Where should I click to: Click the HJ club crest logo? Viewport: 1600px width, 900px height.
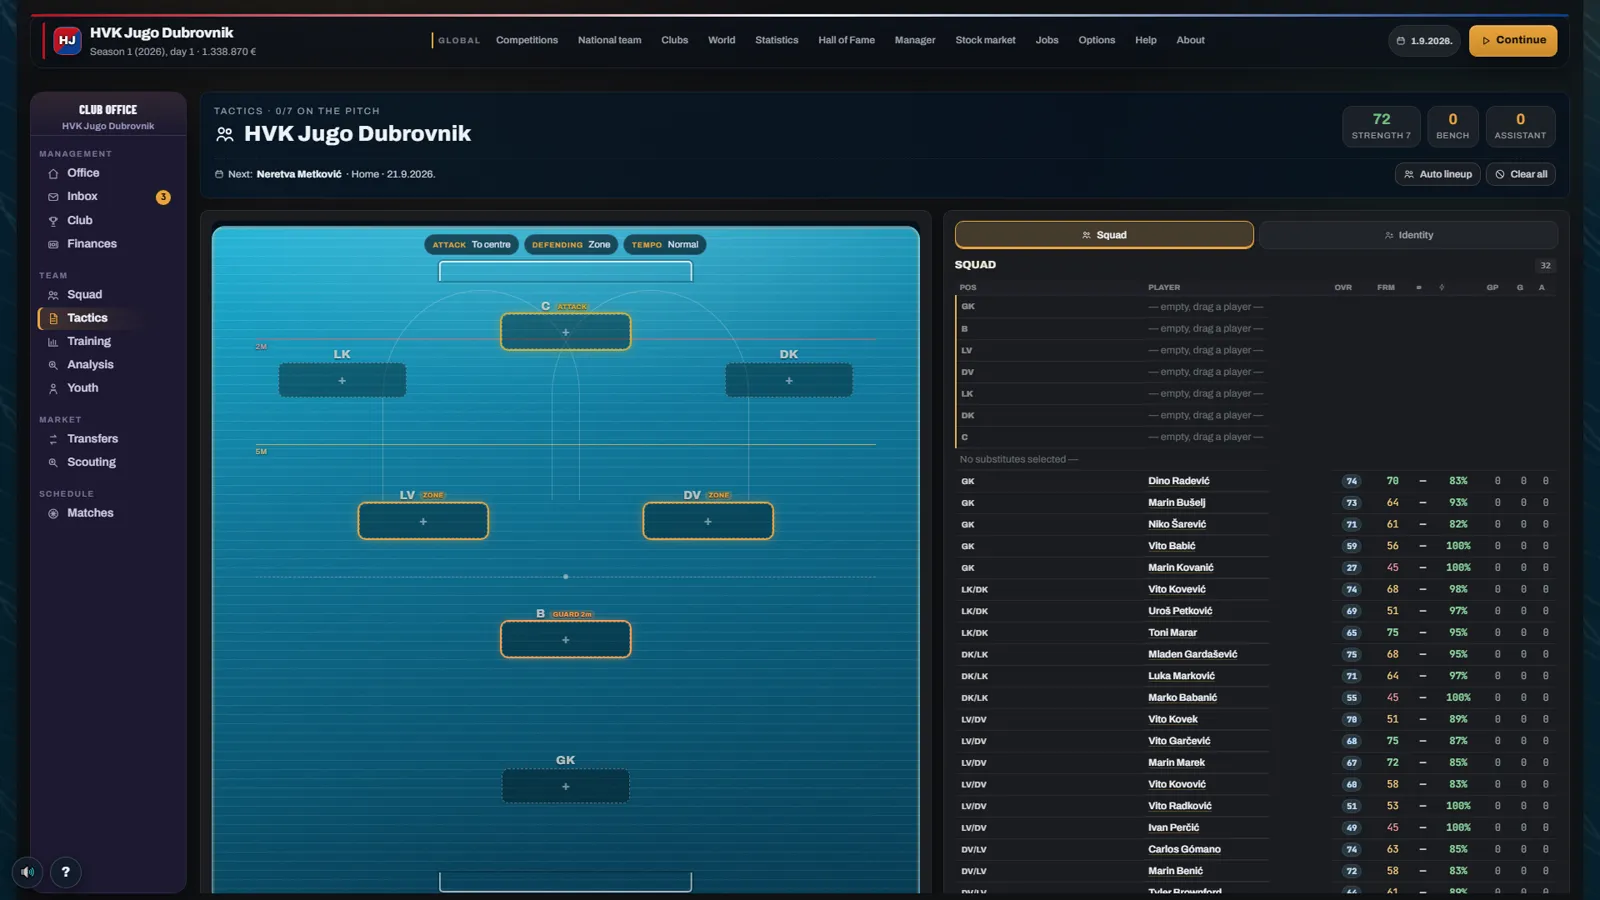click(67, 41)
